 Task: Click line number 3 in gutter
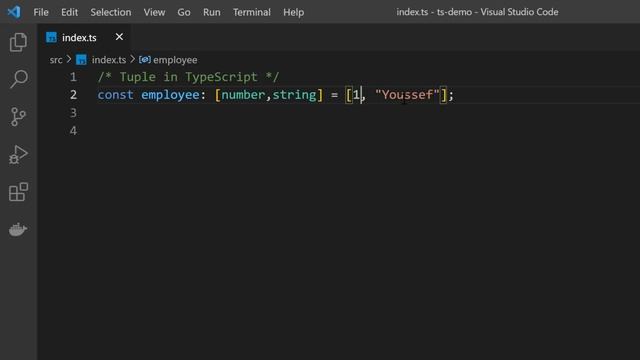[73, 113]
